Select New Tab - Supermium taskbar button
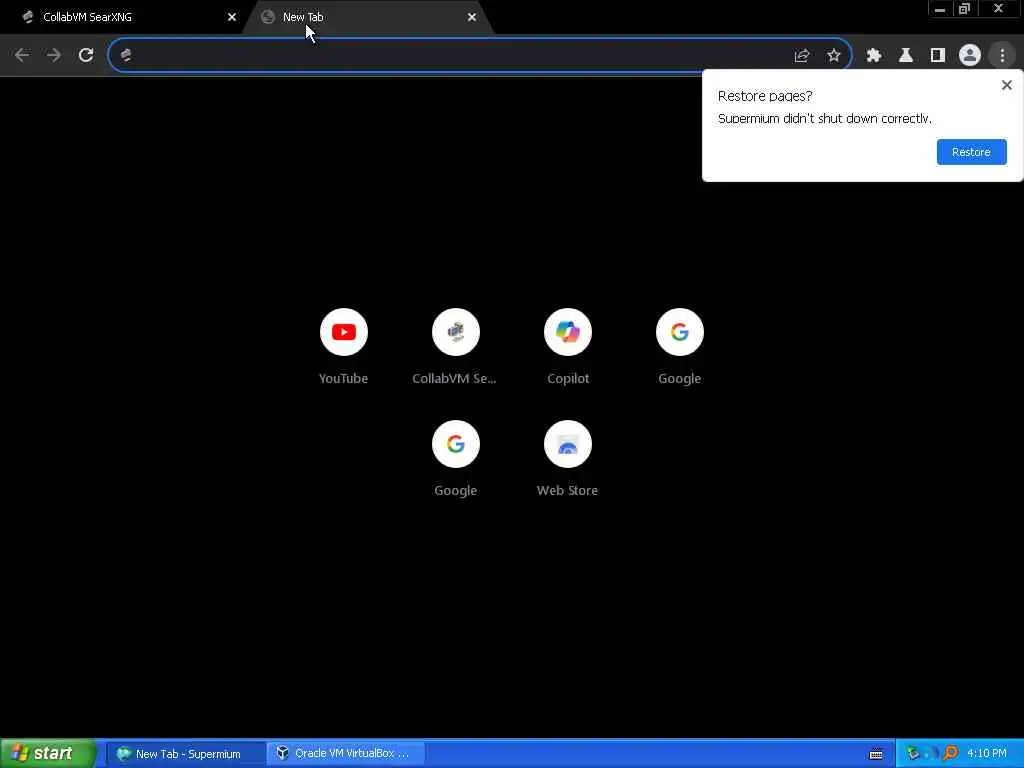Viewport: 1024px width, 768px height. 185,754
